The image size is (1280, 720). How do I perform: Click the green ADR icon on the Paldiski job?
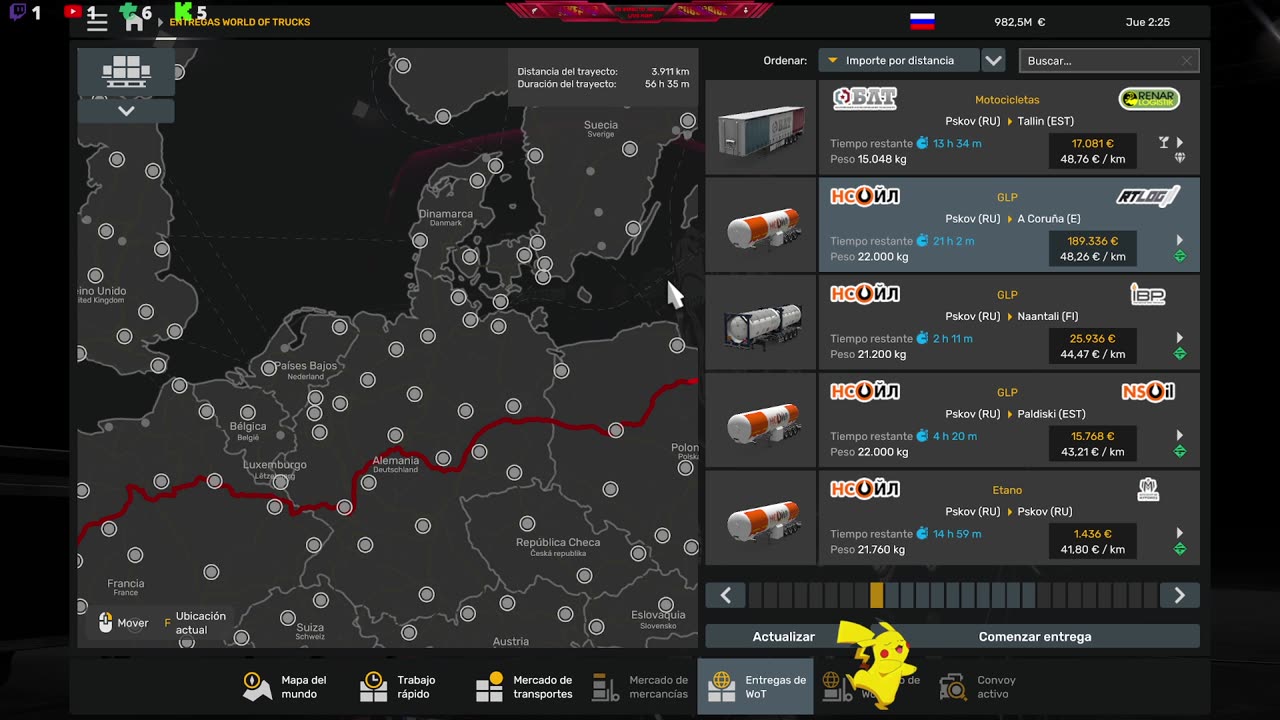click(1180, 451)
